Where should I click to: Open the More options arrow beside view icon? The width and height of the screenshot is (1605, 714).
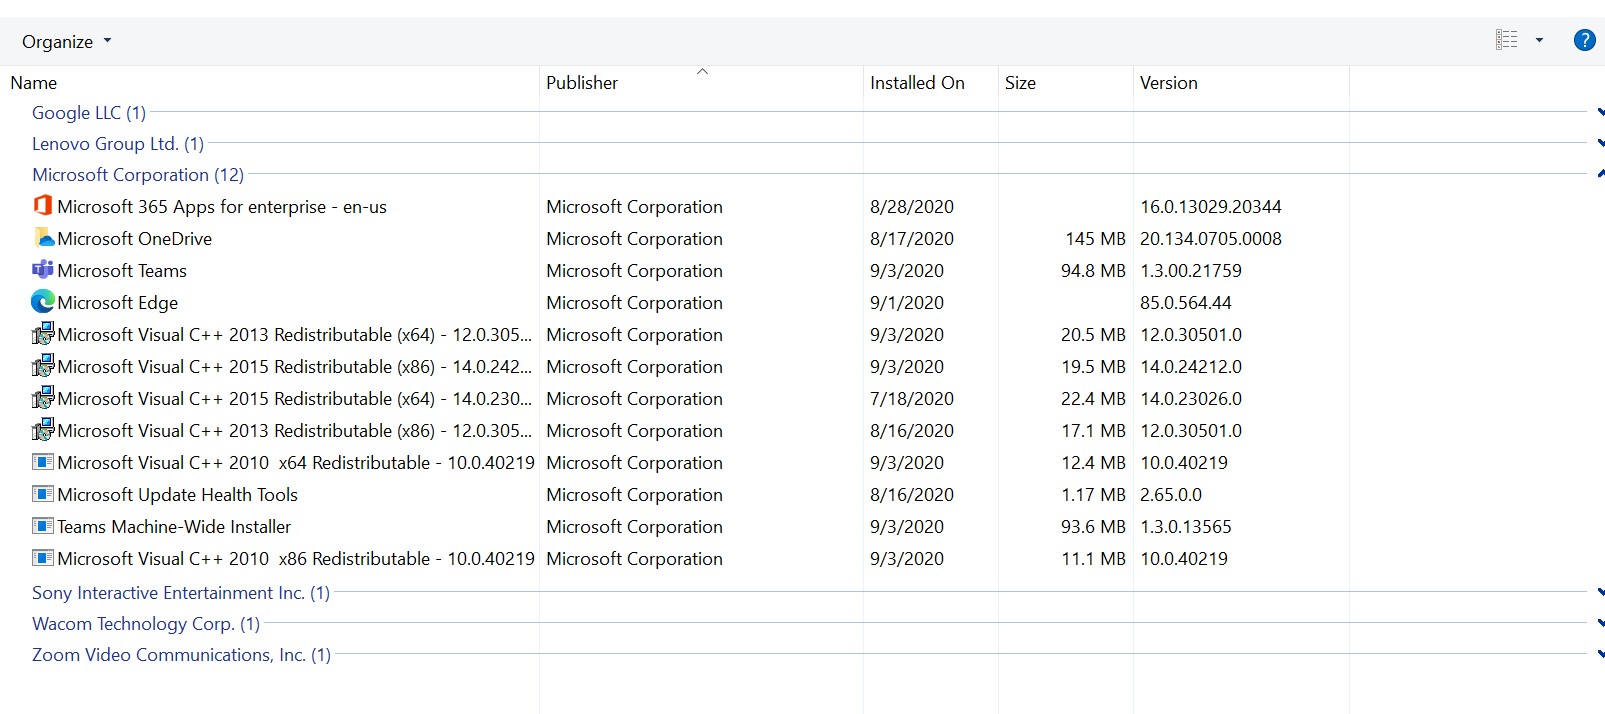click(x=1539, y=40)
